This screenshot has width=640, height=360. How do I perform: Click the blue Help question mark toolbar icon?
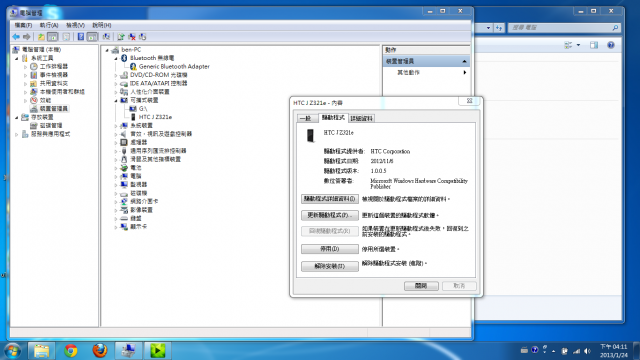pos(81,37)
